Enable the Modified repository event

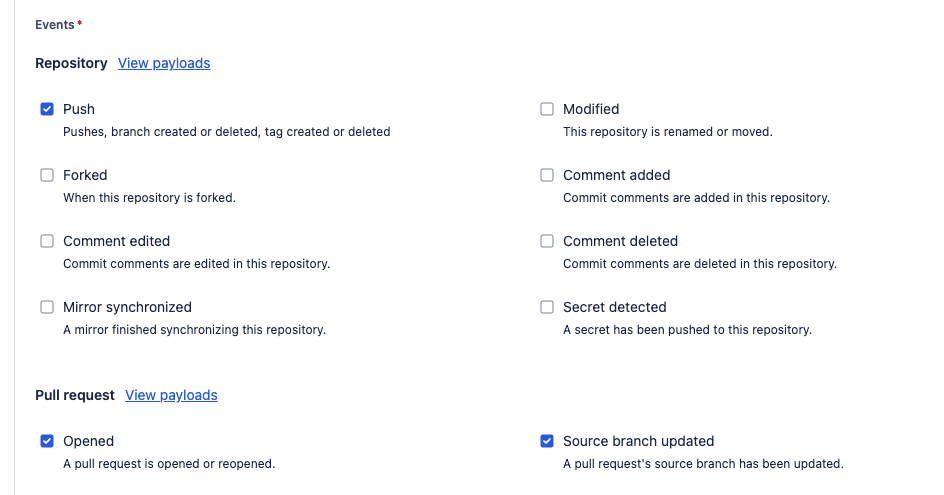pos(547,109)
